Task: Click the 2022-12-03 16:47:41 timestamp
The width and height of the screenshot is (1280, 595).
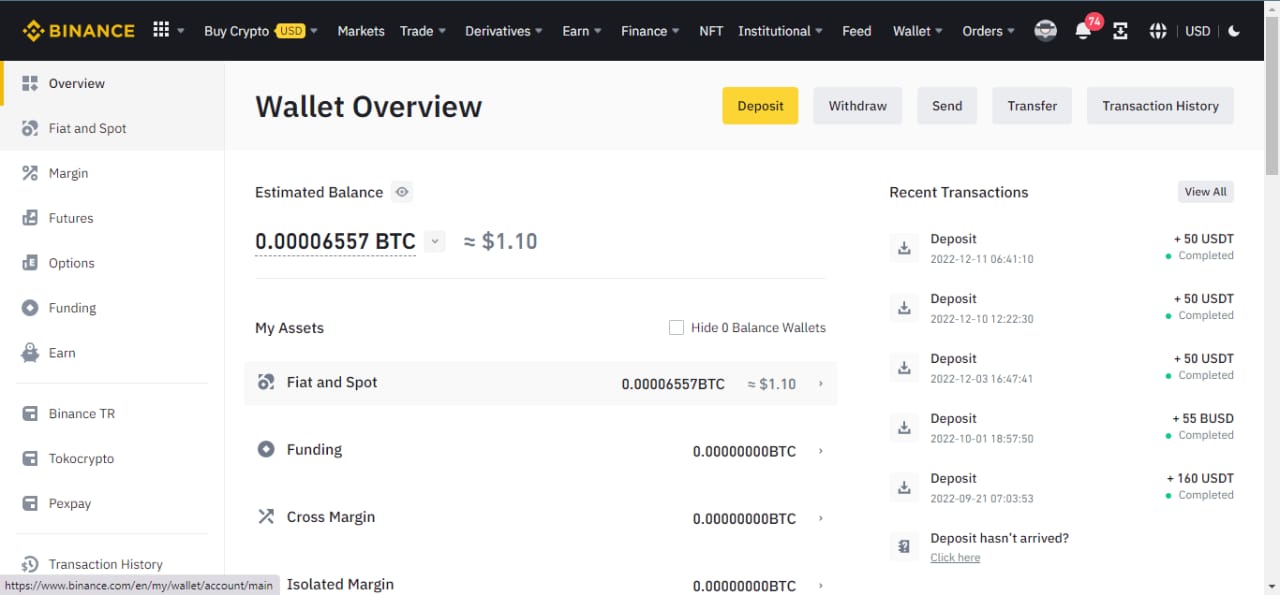Action: pyautogui.click(x=982, y=379)
